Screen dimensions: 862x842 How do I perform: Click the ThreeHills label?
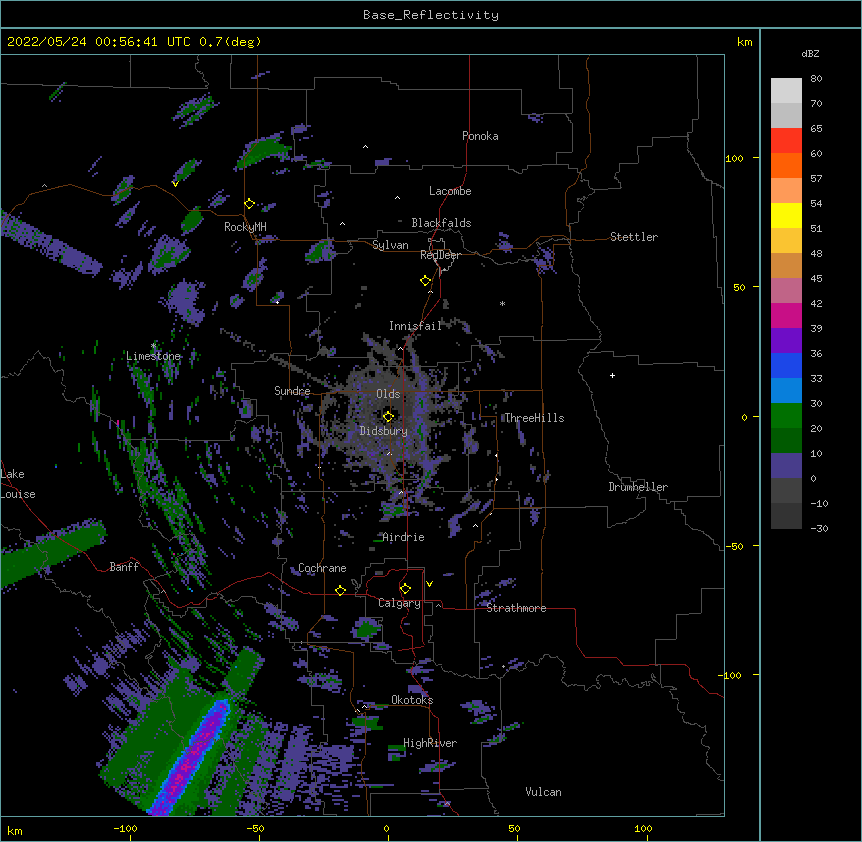pyautogui.click(x=534, y=418)
